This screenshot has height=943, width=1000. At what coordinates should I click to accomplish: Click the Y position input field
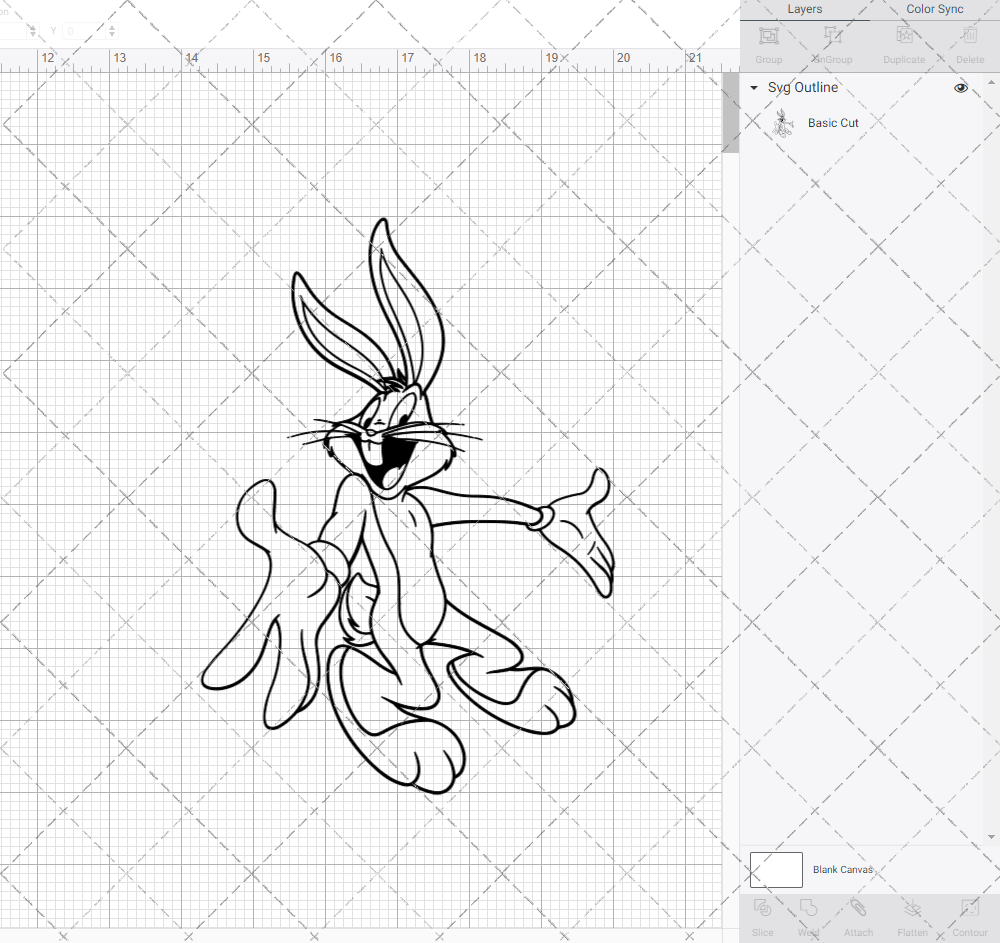[x=84, y=31]
